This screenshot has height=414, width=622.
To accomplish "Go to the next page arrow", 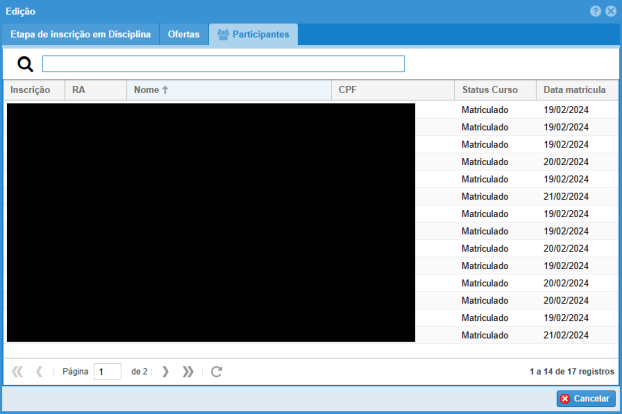I will click(166, 371).
